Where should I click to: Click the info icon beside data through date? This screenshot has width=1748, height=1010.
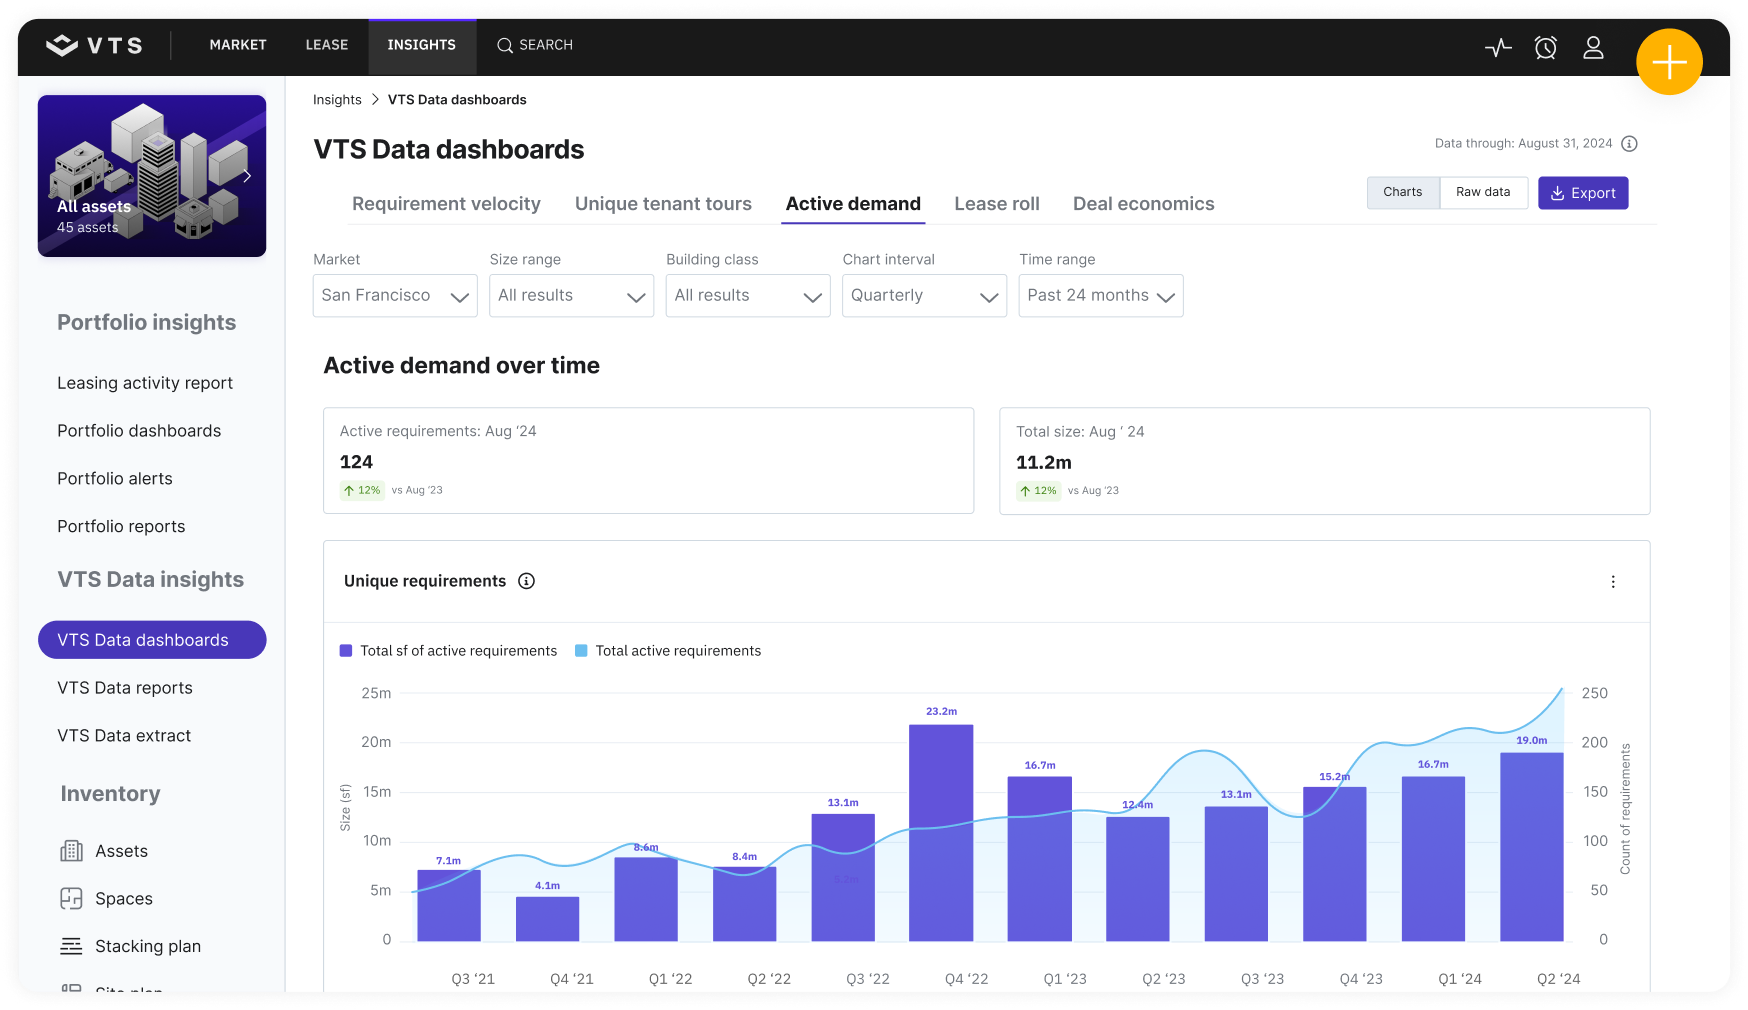[1629, 144]
